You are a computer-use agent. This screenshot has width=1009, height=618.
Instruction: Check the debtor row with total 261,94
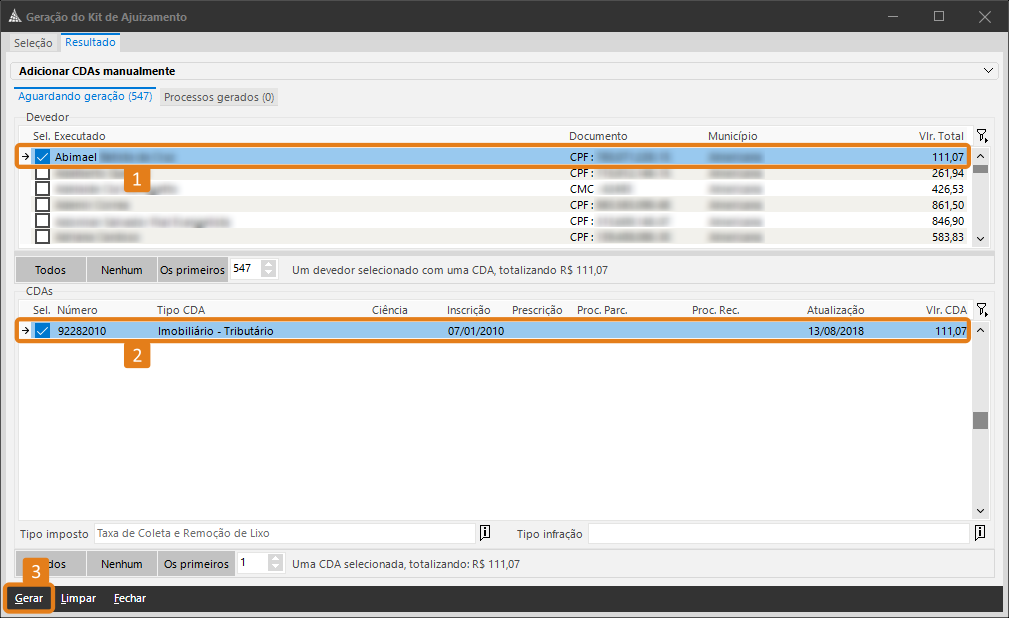pos(42,173)
